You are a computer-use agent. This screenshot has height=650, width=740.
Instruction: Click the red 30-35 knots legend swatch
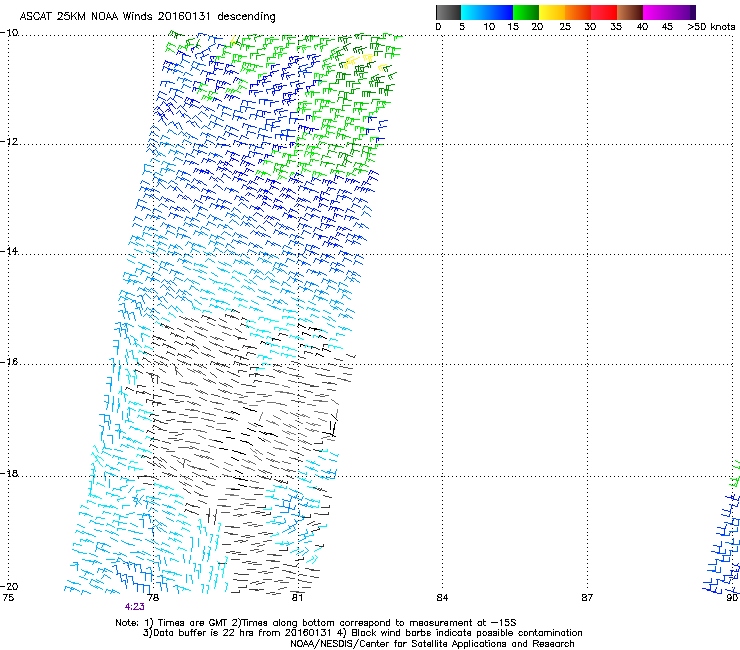click(x=604, y=12)
